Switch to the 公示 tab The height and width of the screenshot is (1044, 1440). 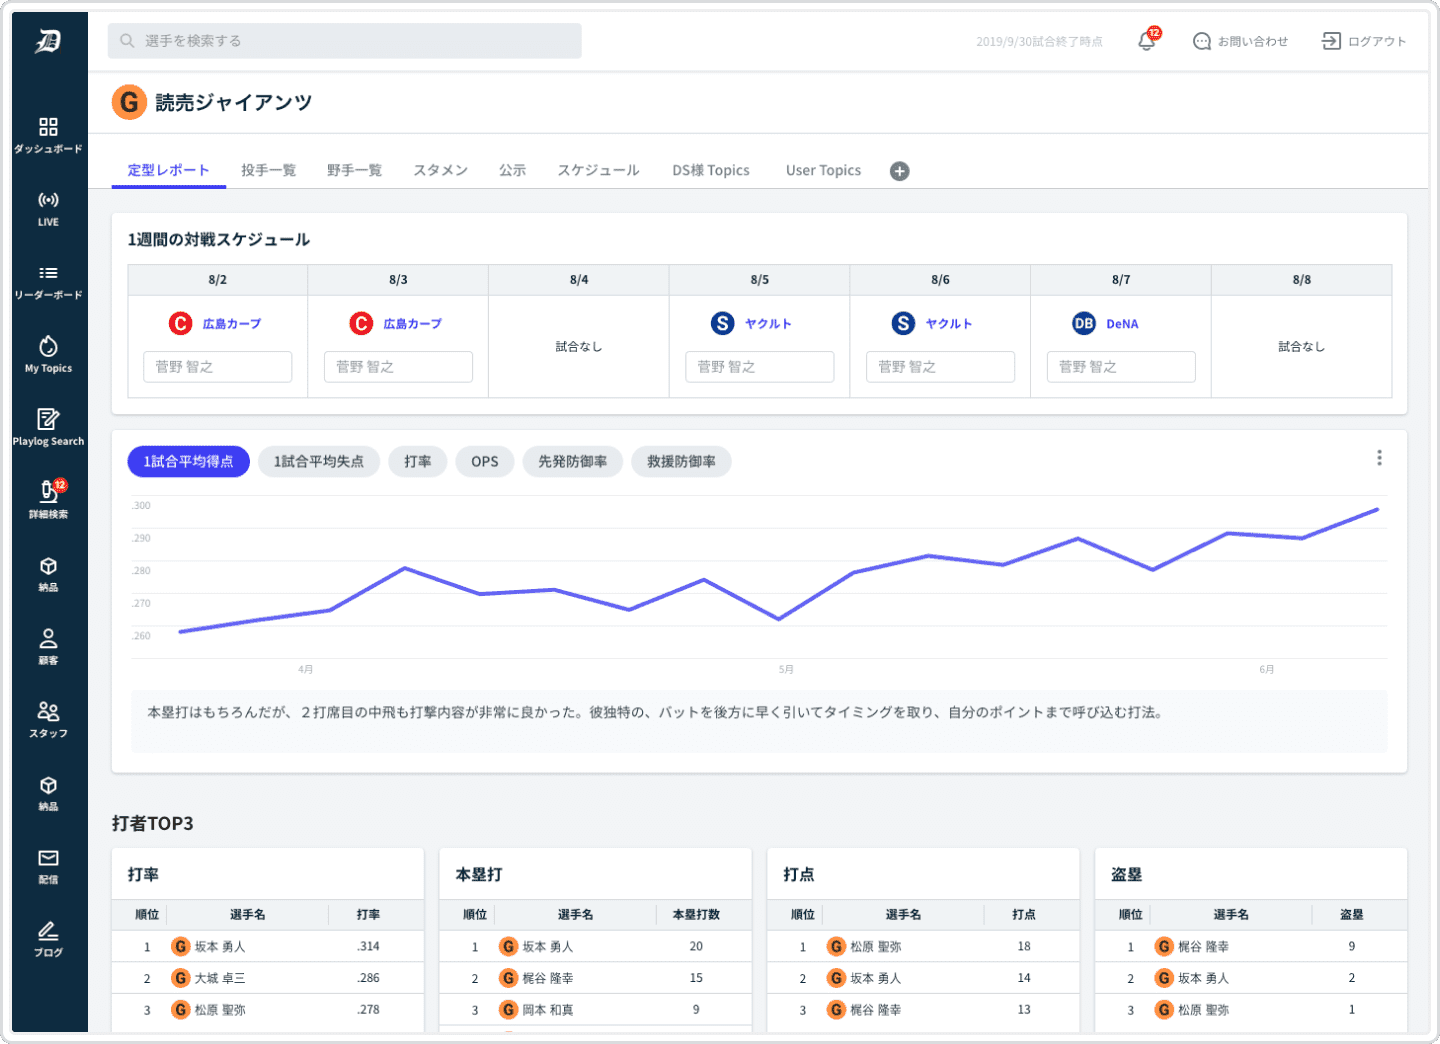tap(512, 170)
